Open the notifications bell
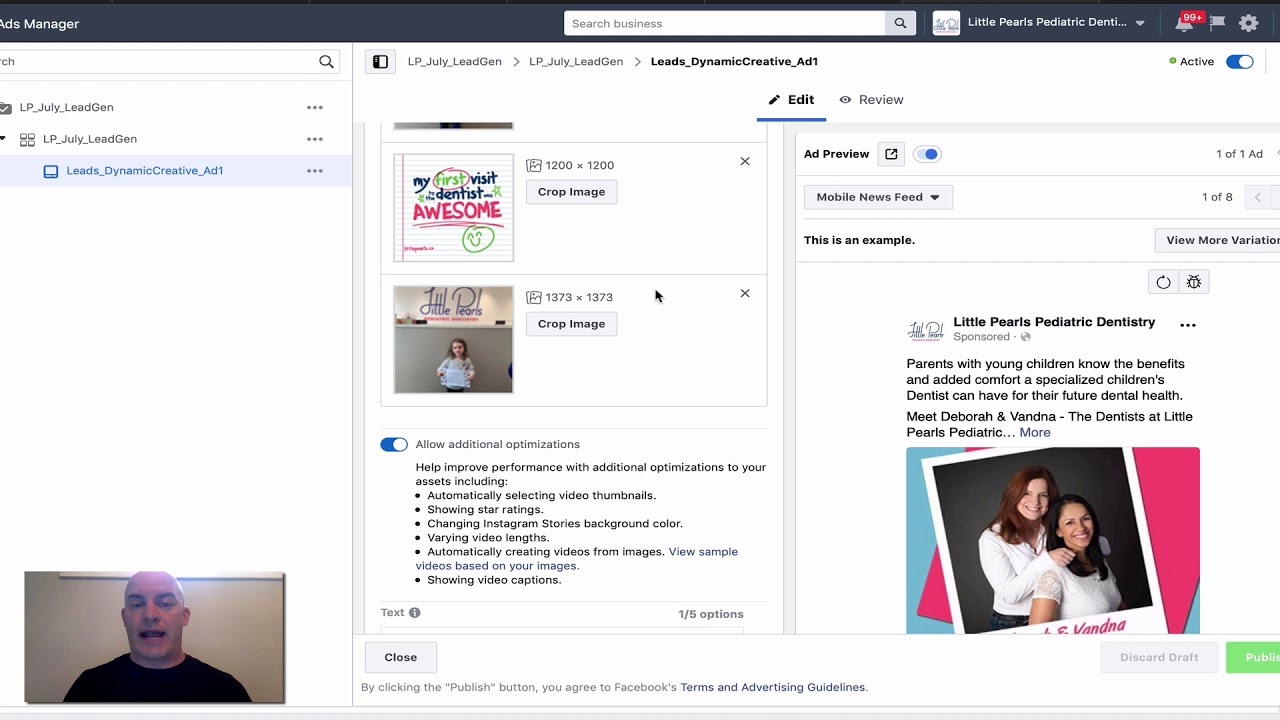 1184,23
